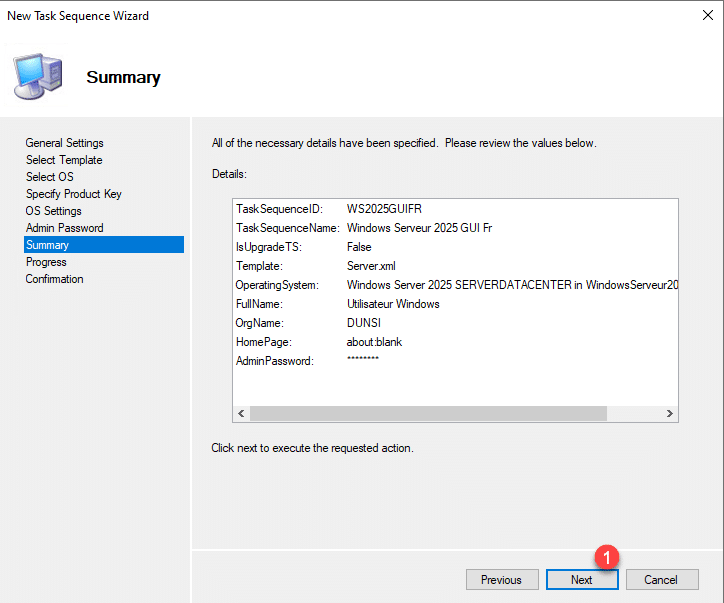Click the Confirmation step in sidebar

click(x=54, y=279)
